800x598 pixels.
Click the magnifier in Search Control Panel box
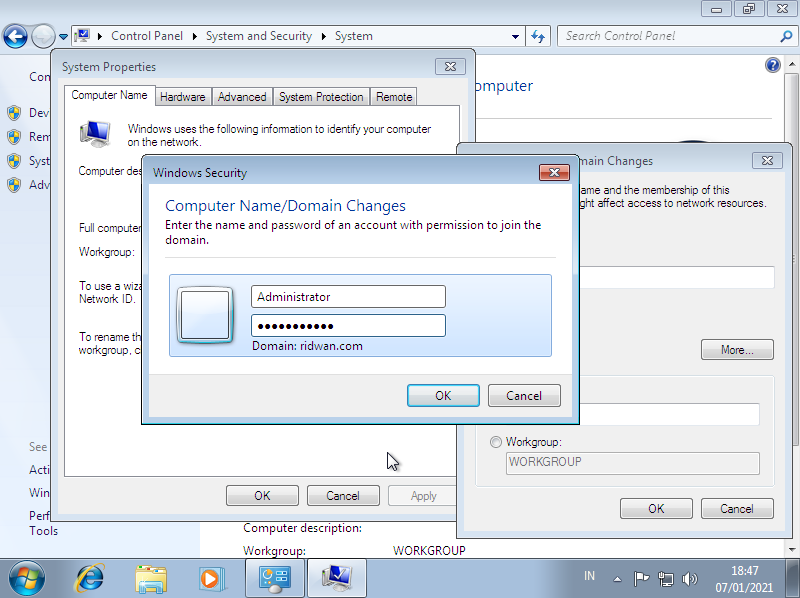point(787,36)
